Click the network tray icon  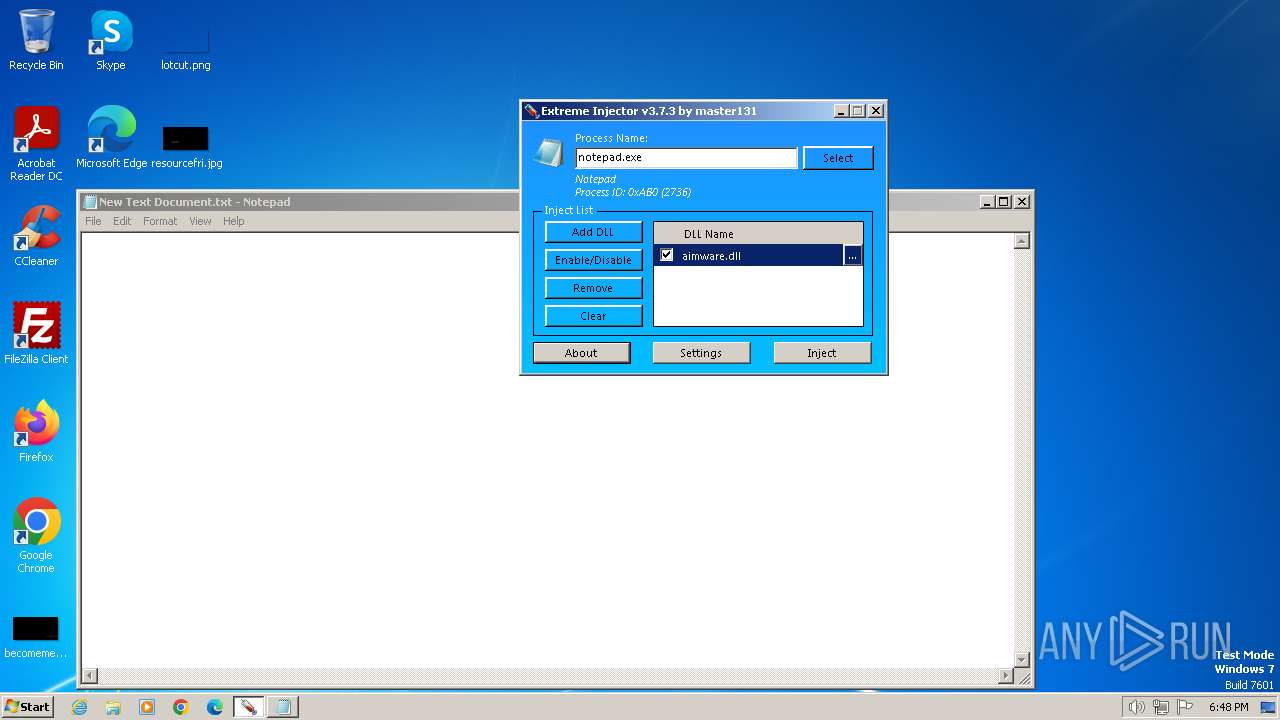click(1161, 707)
